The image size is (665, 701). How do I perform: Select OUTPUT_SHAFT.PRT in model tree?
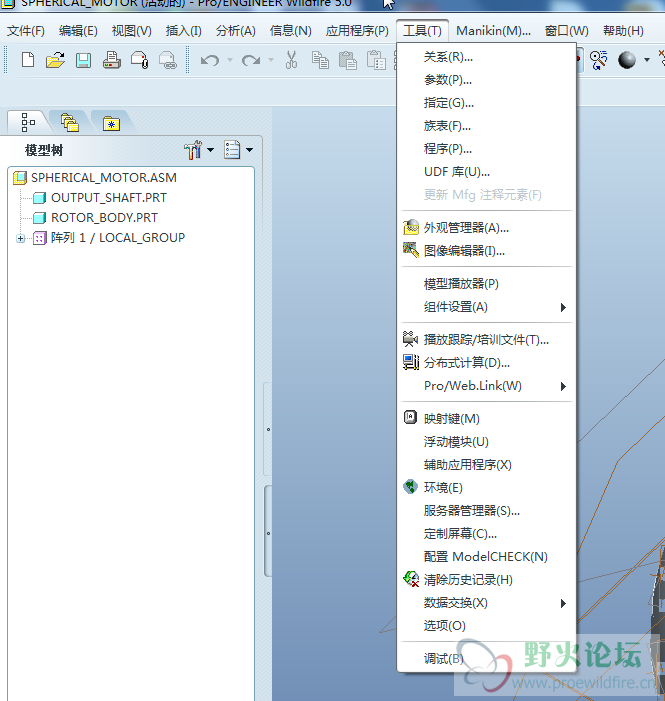click(109, 198)
